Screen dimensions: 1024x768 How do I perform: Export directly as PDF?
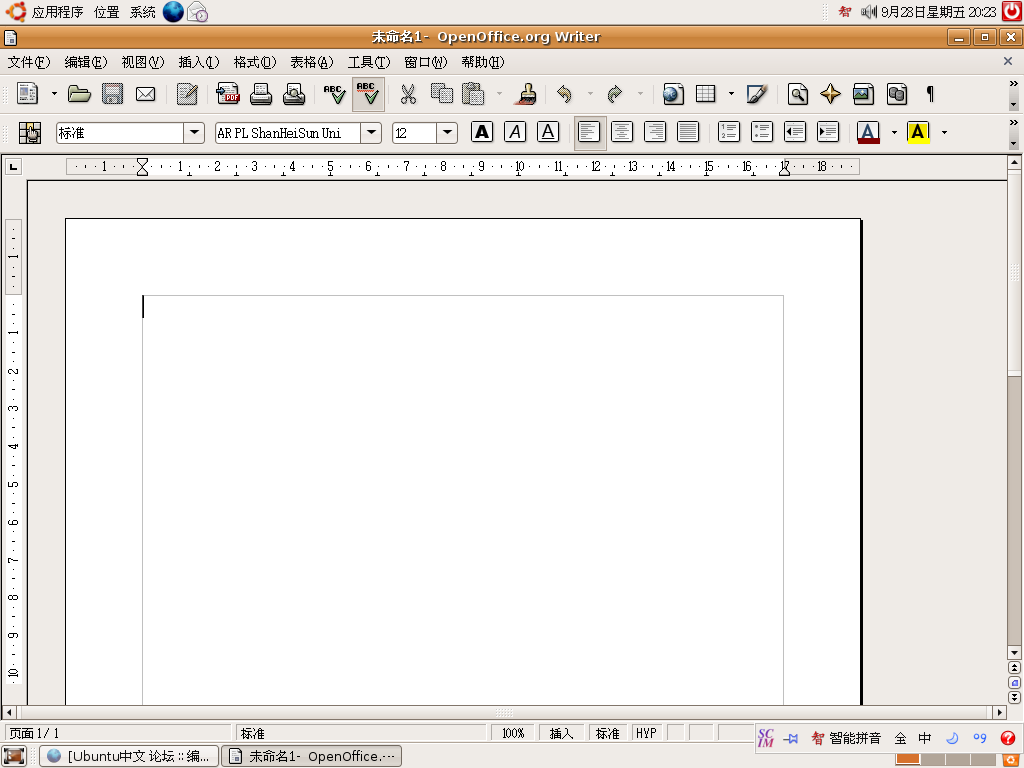point(228,94)
